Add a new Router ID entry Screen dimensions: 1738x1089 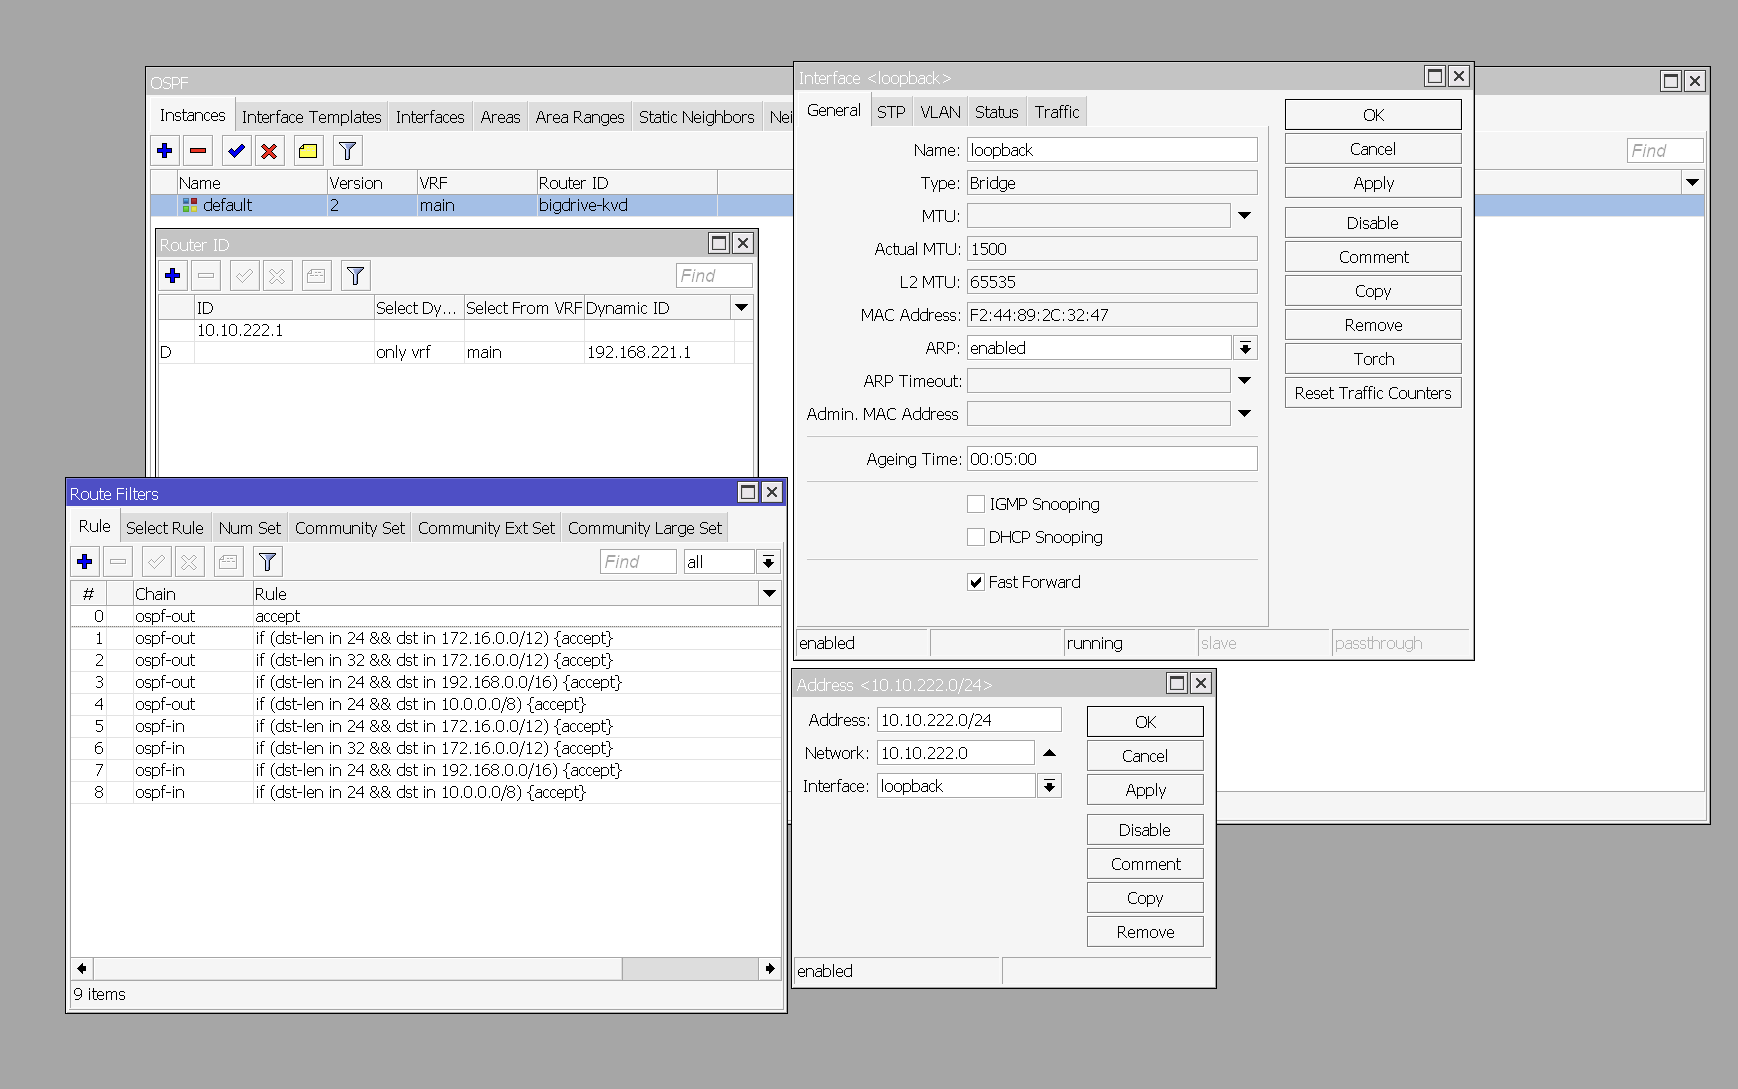[172, 275]
